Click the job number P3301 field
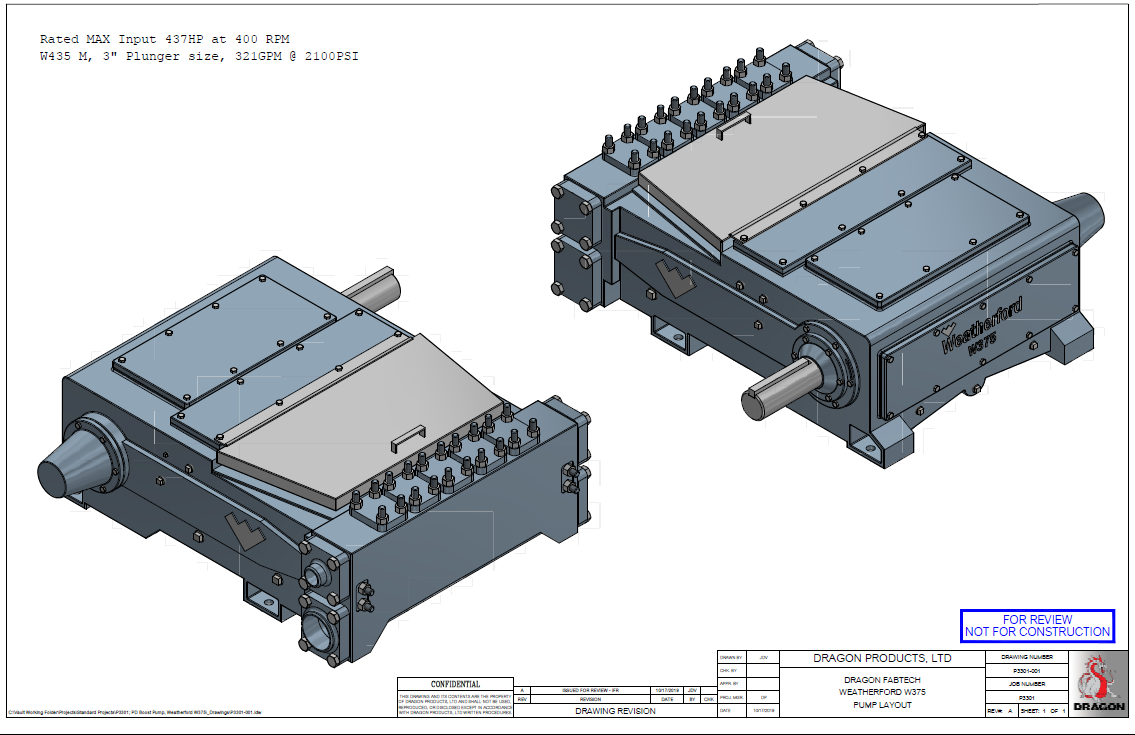Image resolution: width=1135 pixels, height=735 pixels. pos(1026,697)
